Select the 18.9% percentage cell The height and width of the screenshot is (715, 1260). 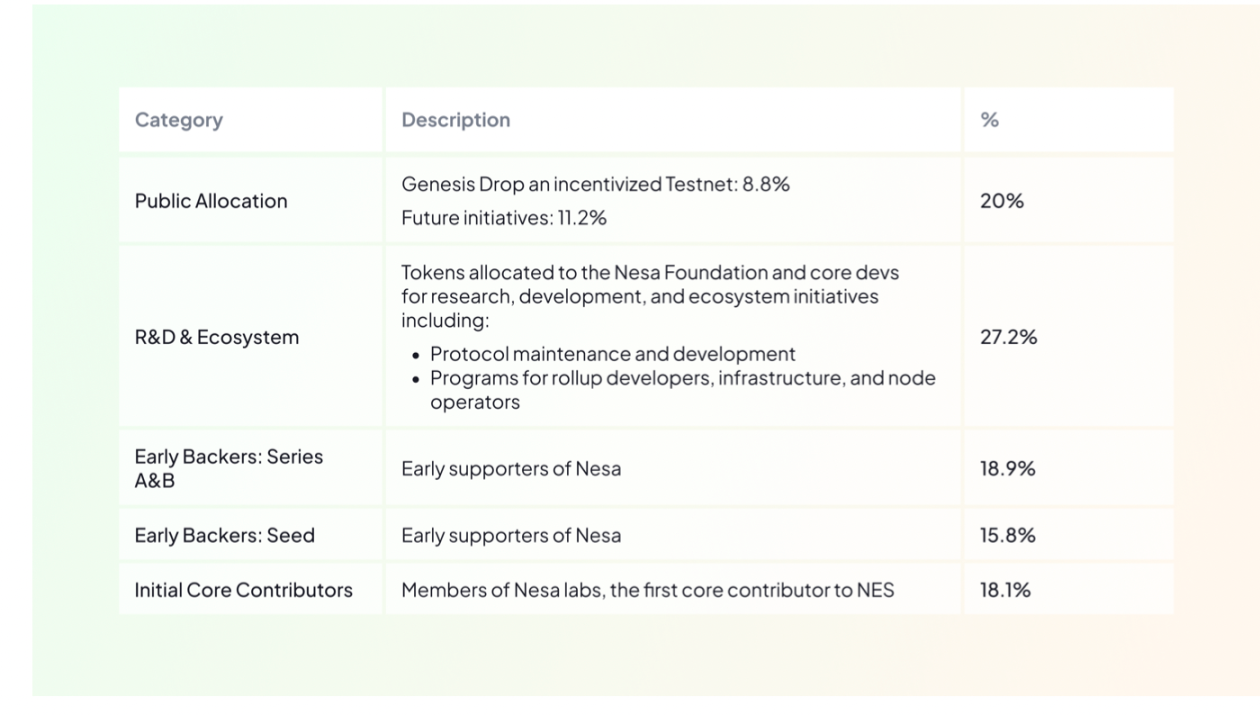(x=1008, y=468)
